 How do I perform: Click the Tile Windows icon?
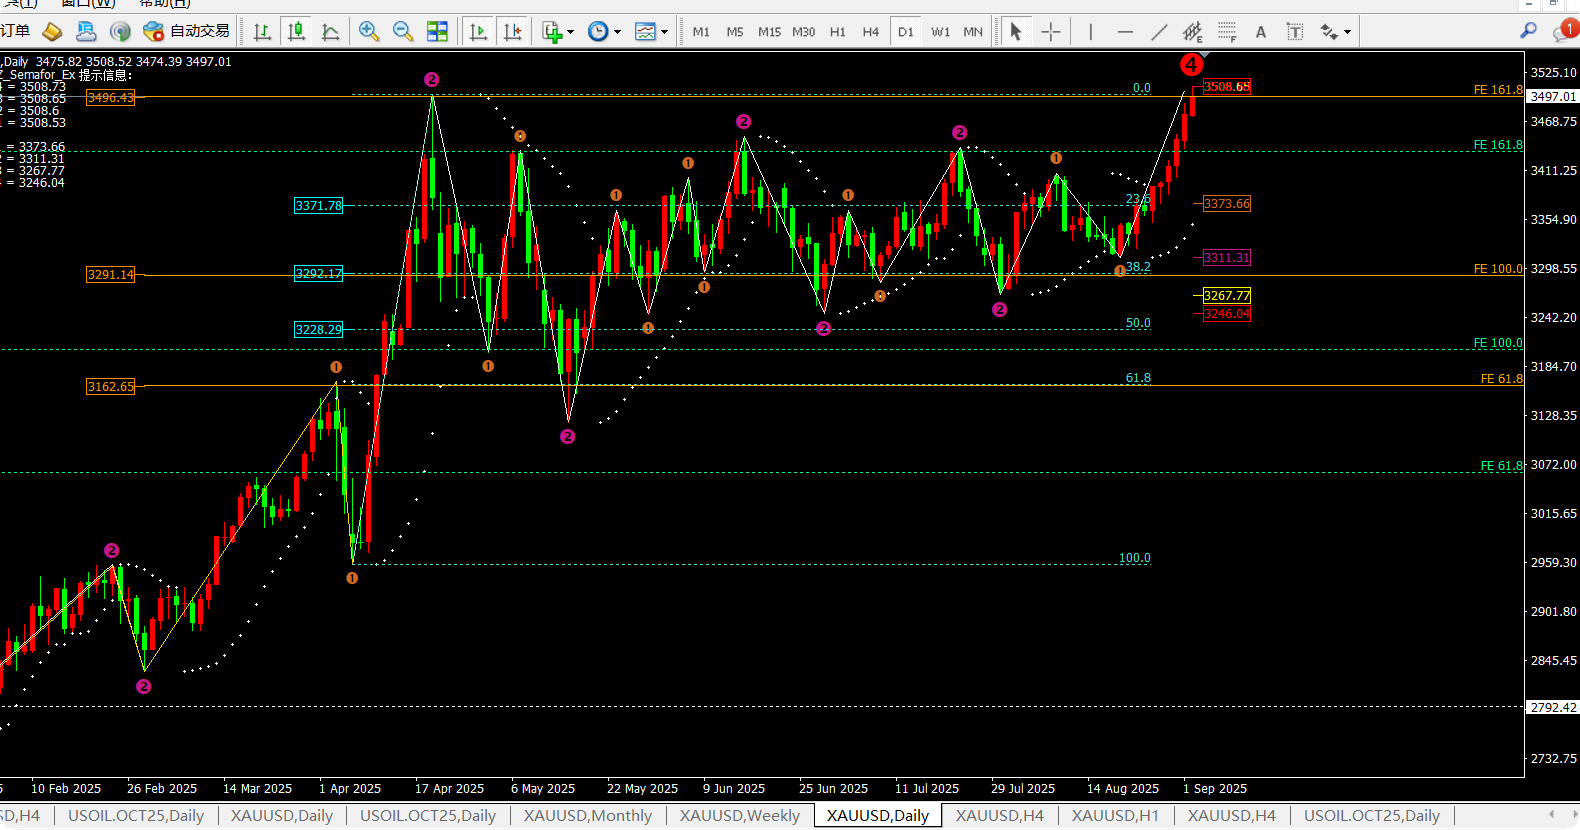pyautogui.click(x=437, y=32)
